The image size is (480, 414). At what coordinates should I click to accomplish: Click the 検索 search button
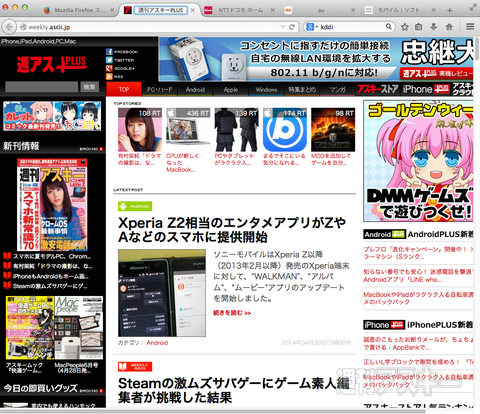tap(89, 87)
